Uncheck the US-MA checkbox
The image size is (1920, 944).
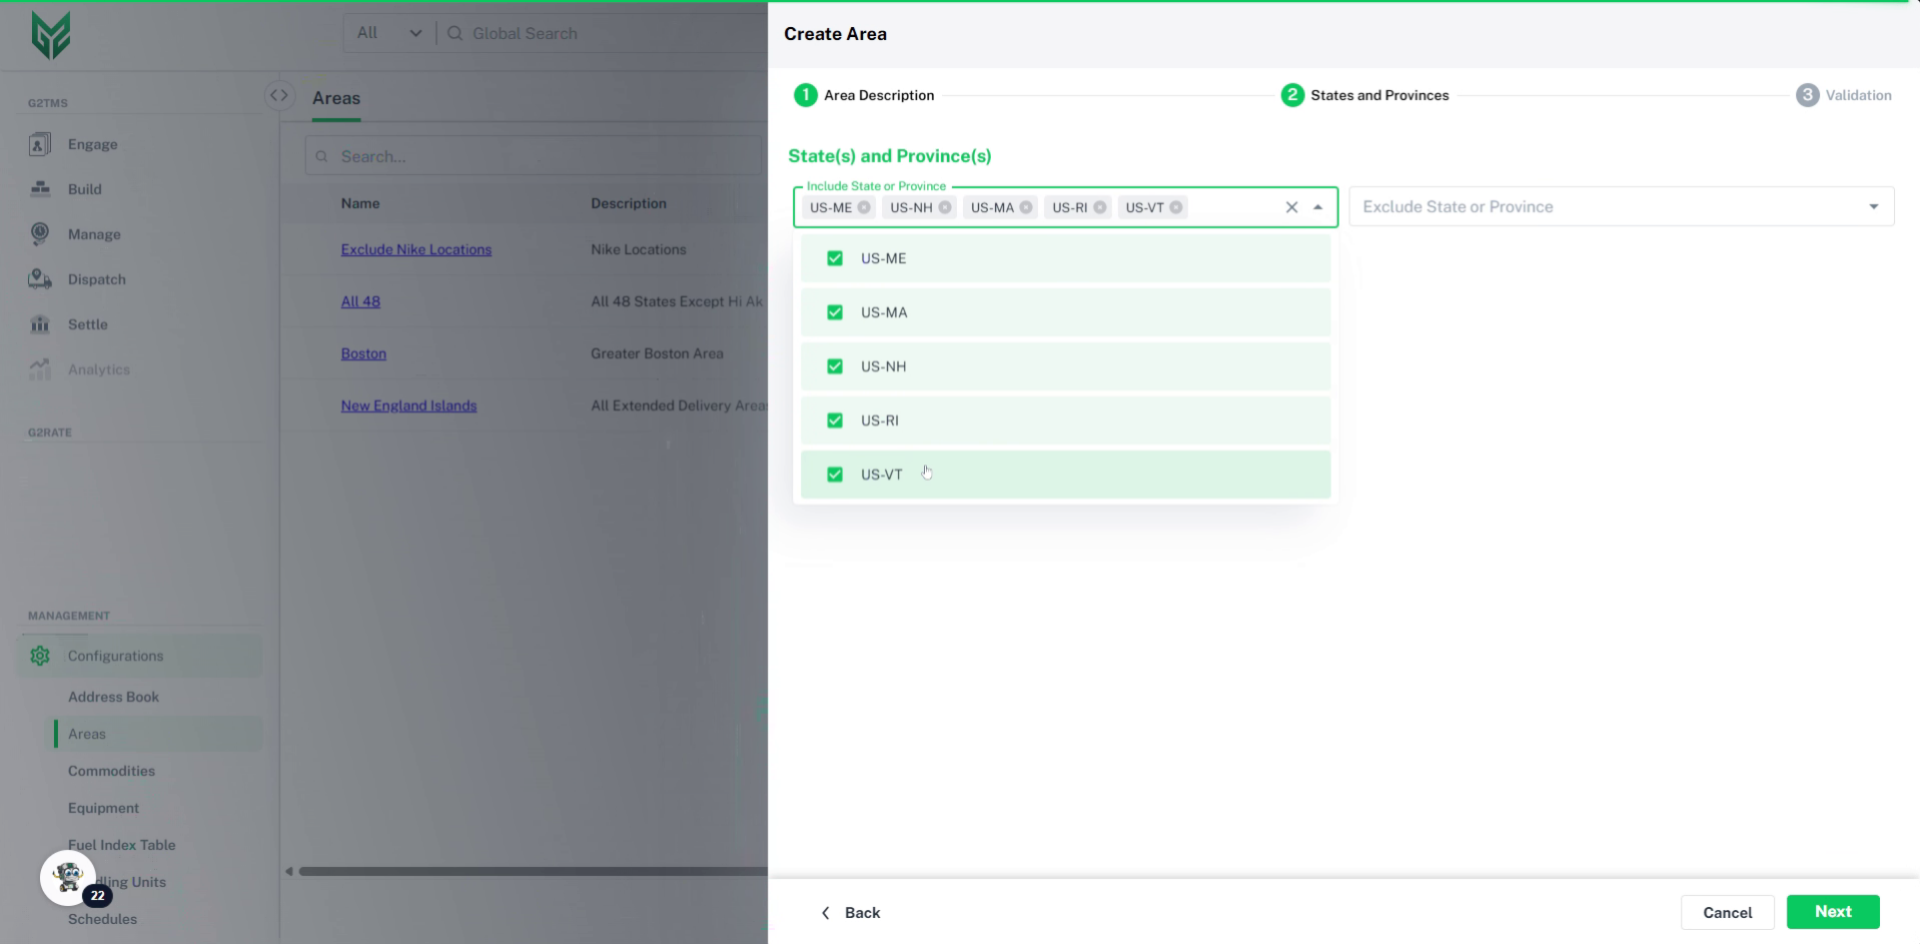(835, 312)
